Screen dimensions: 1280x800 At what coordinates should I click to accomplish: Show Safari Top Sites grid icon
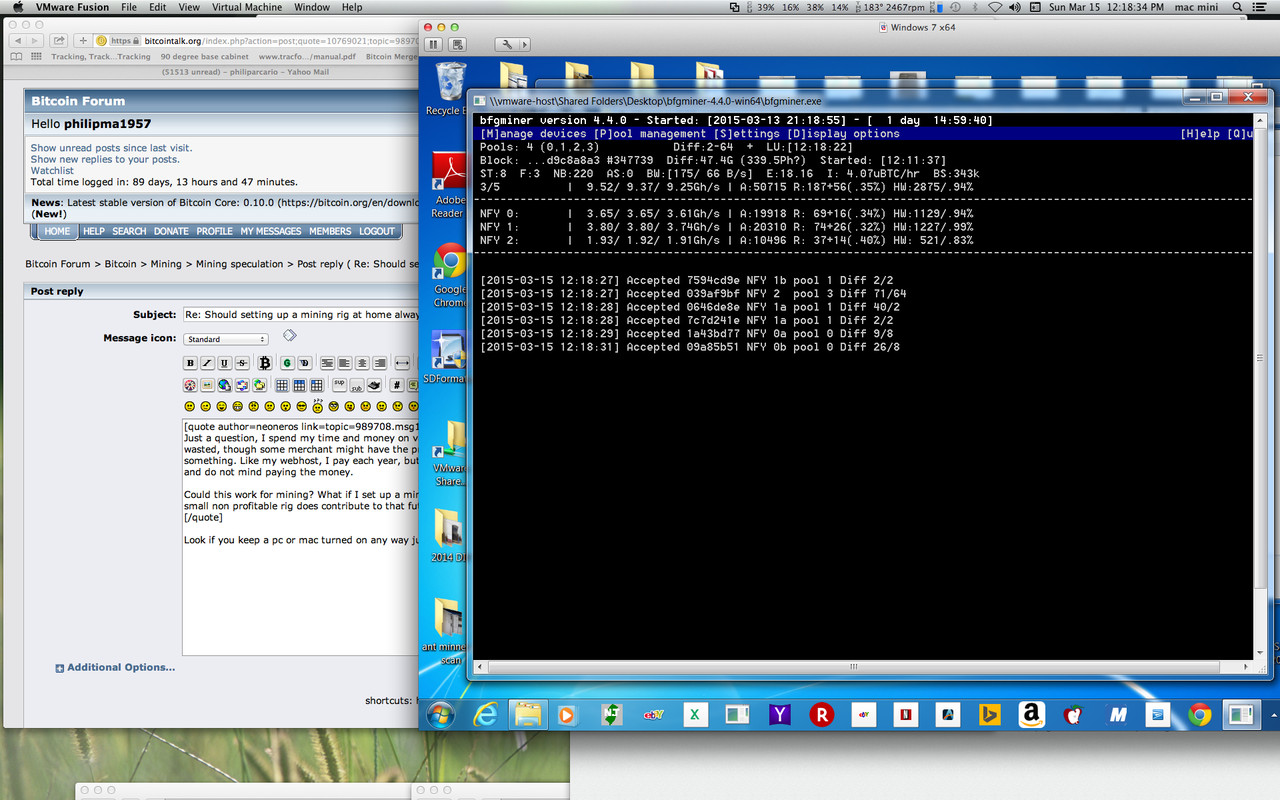pos(36,56)
